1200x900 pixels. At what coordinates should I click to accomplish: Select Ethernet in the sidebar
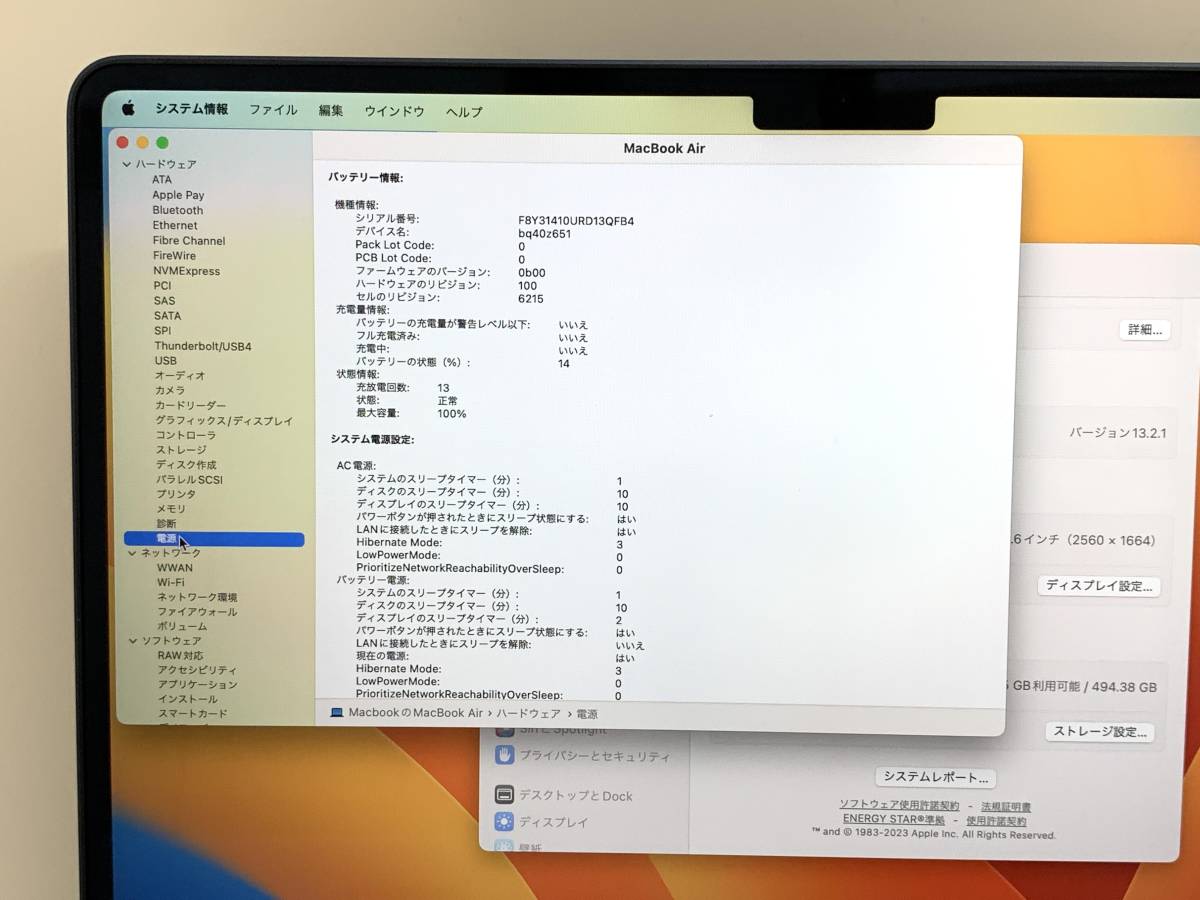click(x=175, y=225)
